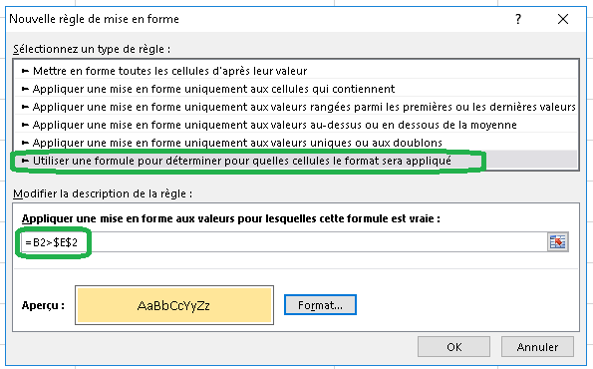The width and height of the screenshot is (593, 369).
Task: Open the Format... options
Action: (320, 305)
